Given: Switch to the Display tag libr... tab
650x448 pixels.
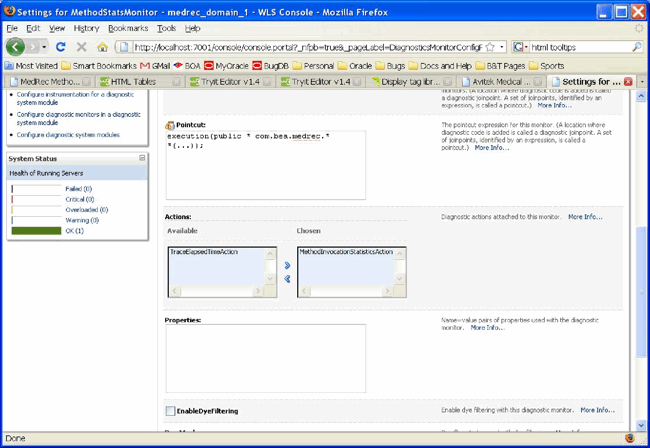Looking at the screenshot, I should [410, 82].
